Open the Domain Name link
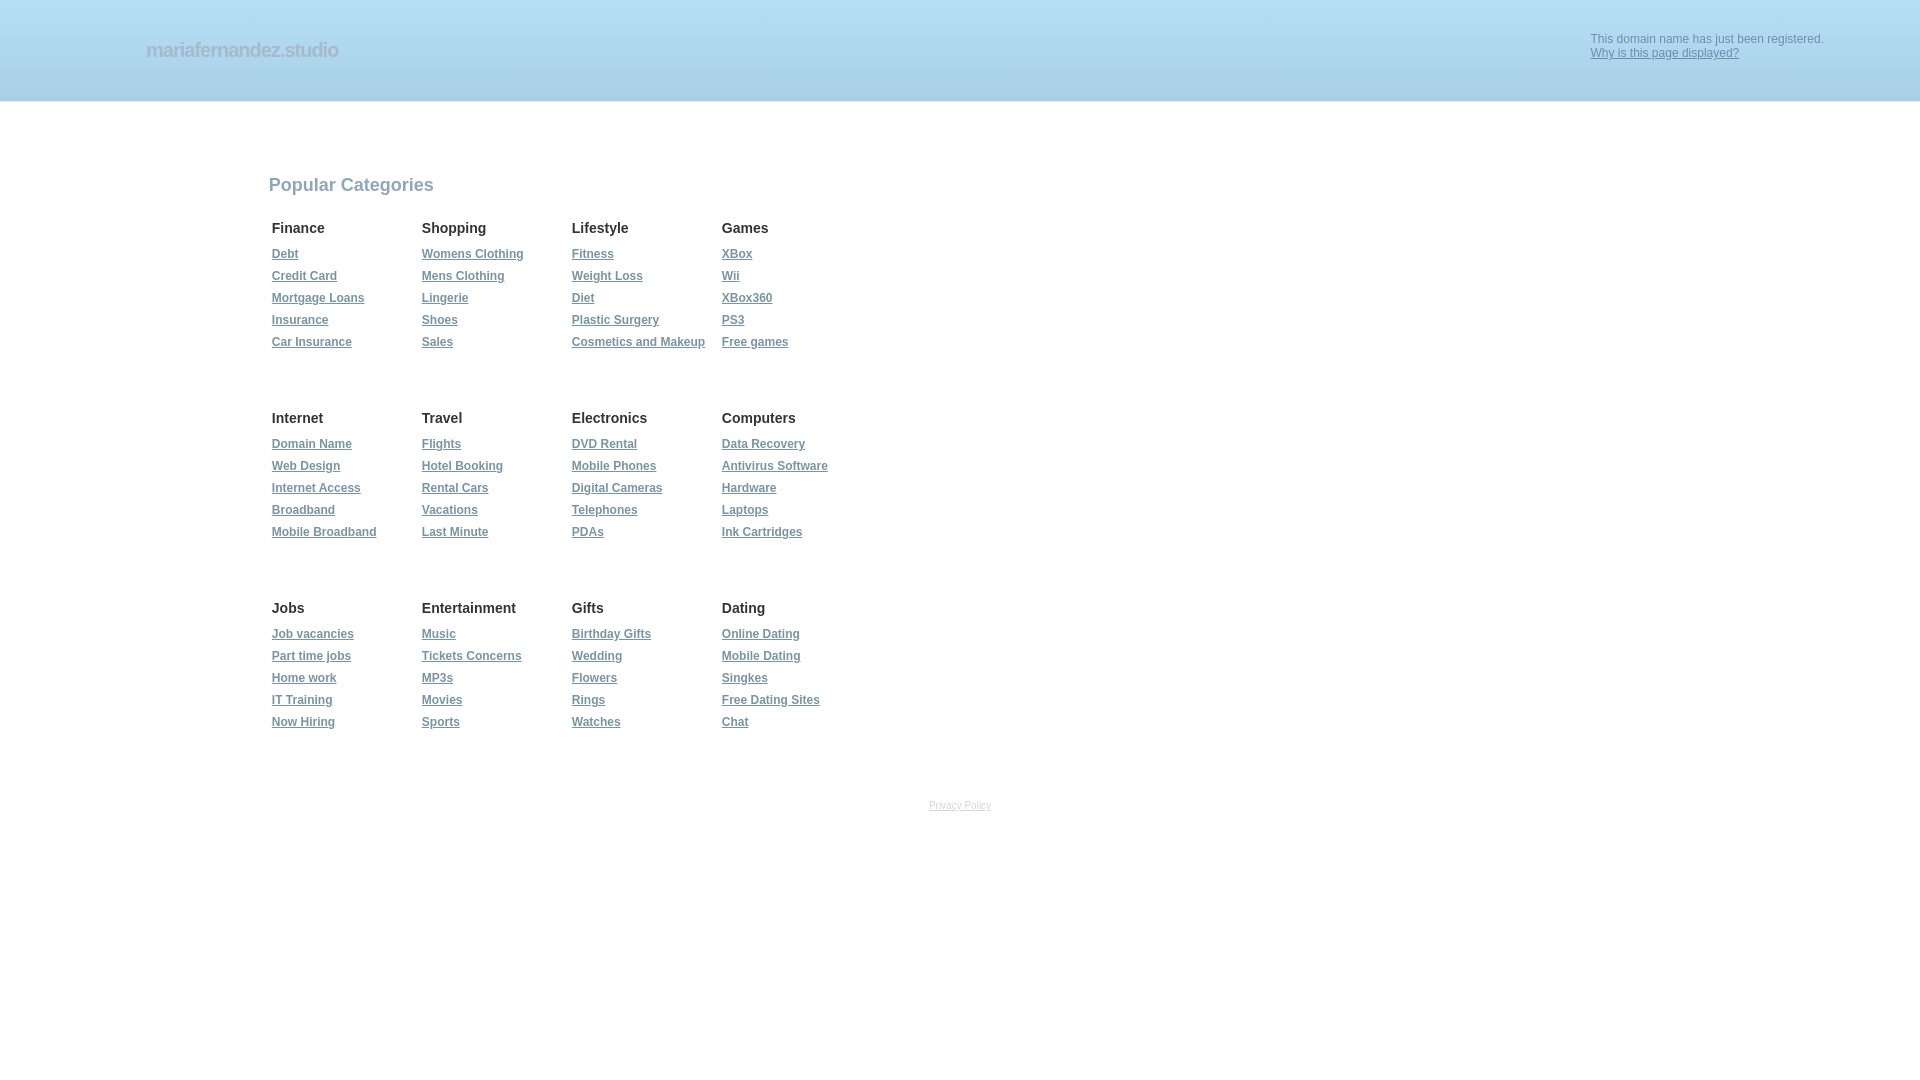Image resolution: width=1920 pixels, height=1080 pixels. [x=311, y=444]
